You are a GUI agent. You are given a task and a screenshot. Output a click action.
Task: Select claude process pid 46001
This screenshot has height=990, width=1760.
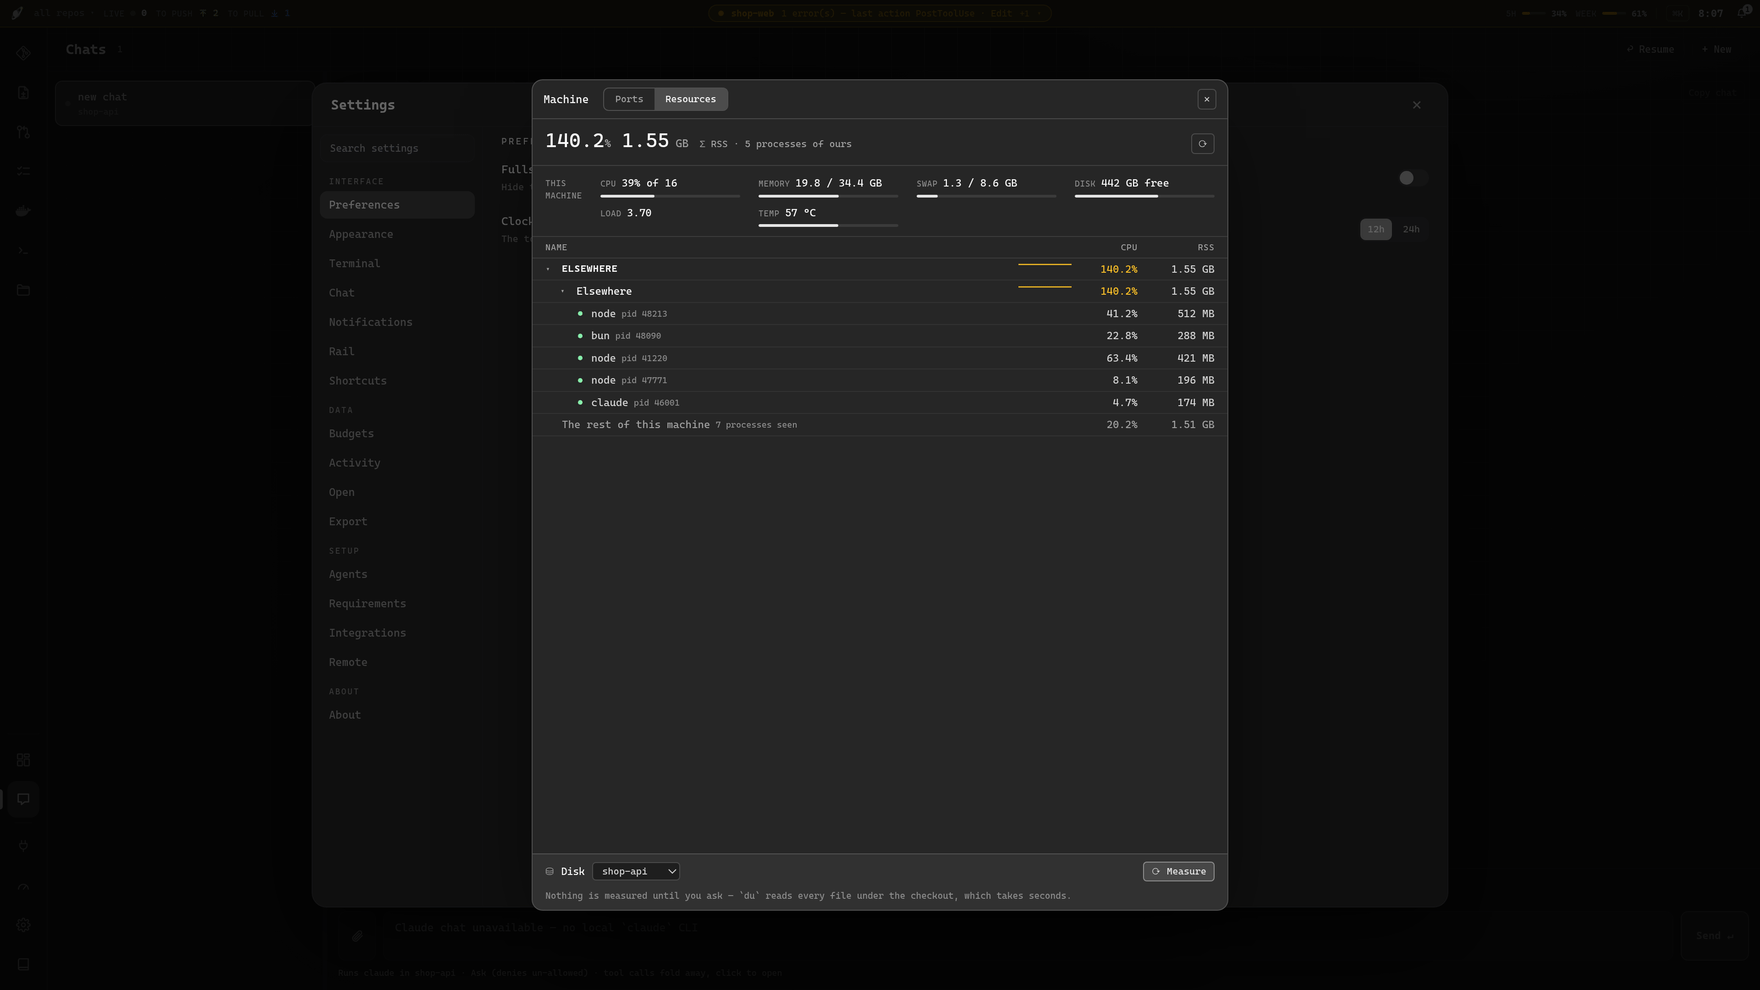[879, 402]
